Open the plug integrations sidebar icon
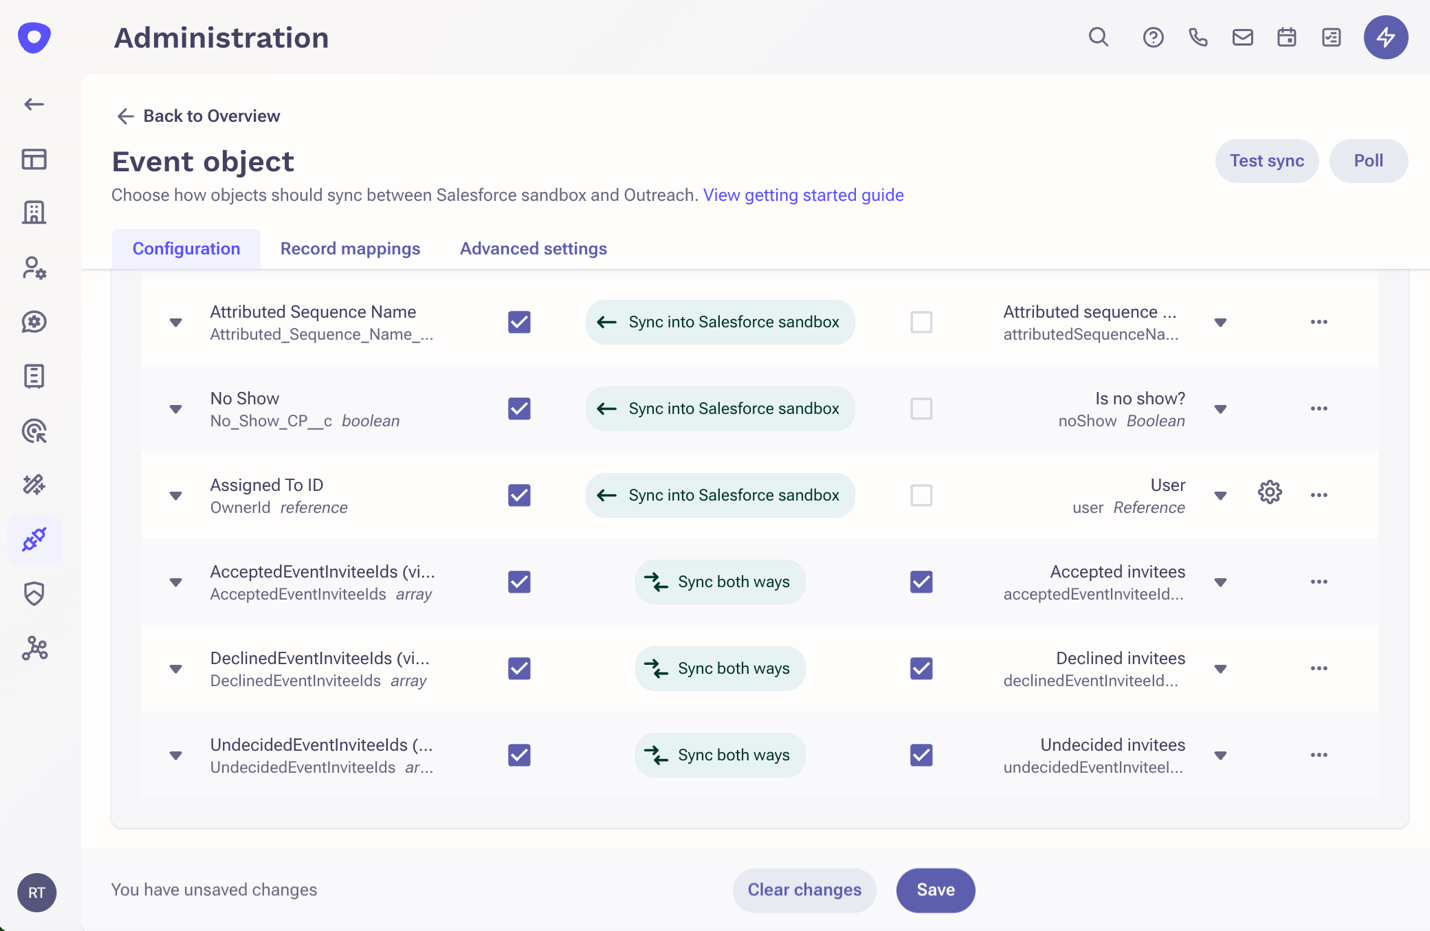Screen dimensions: 1430x931 coord(34,539)
